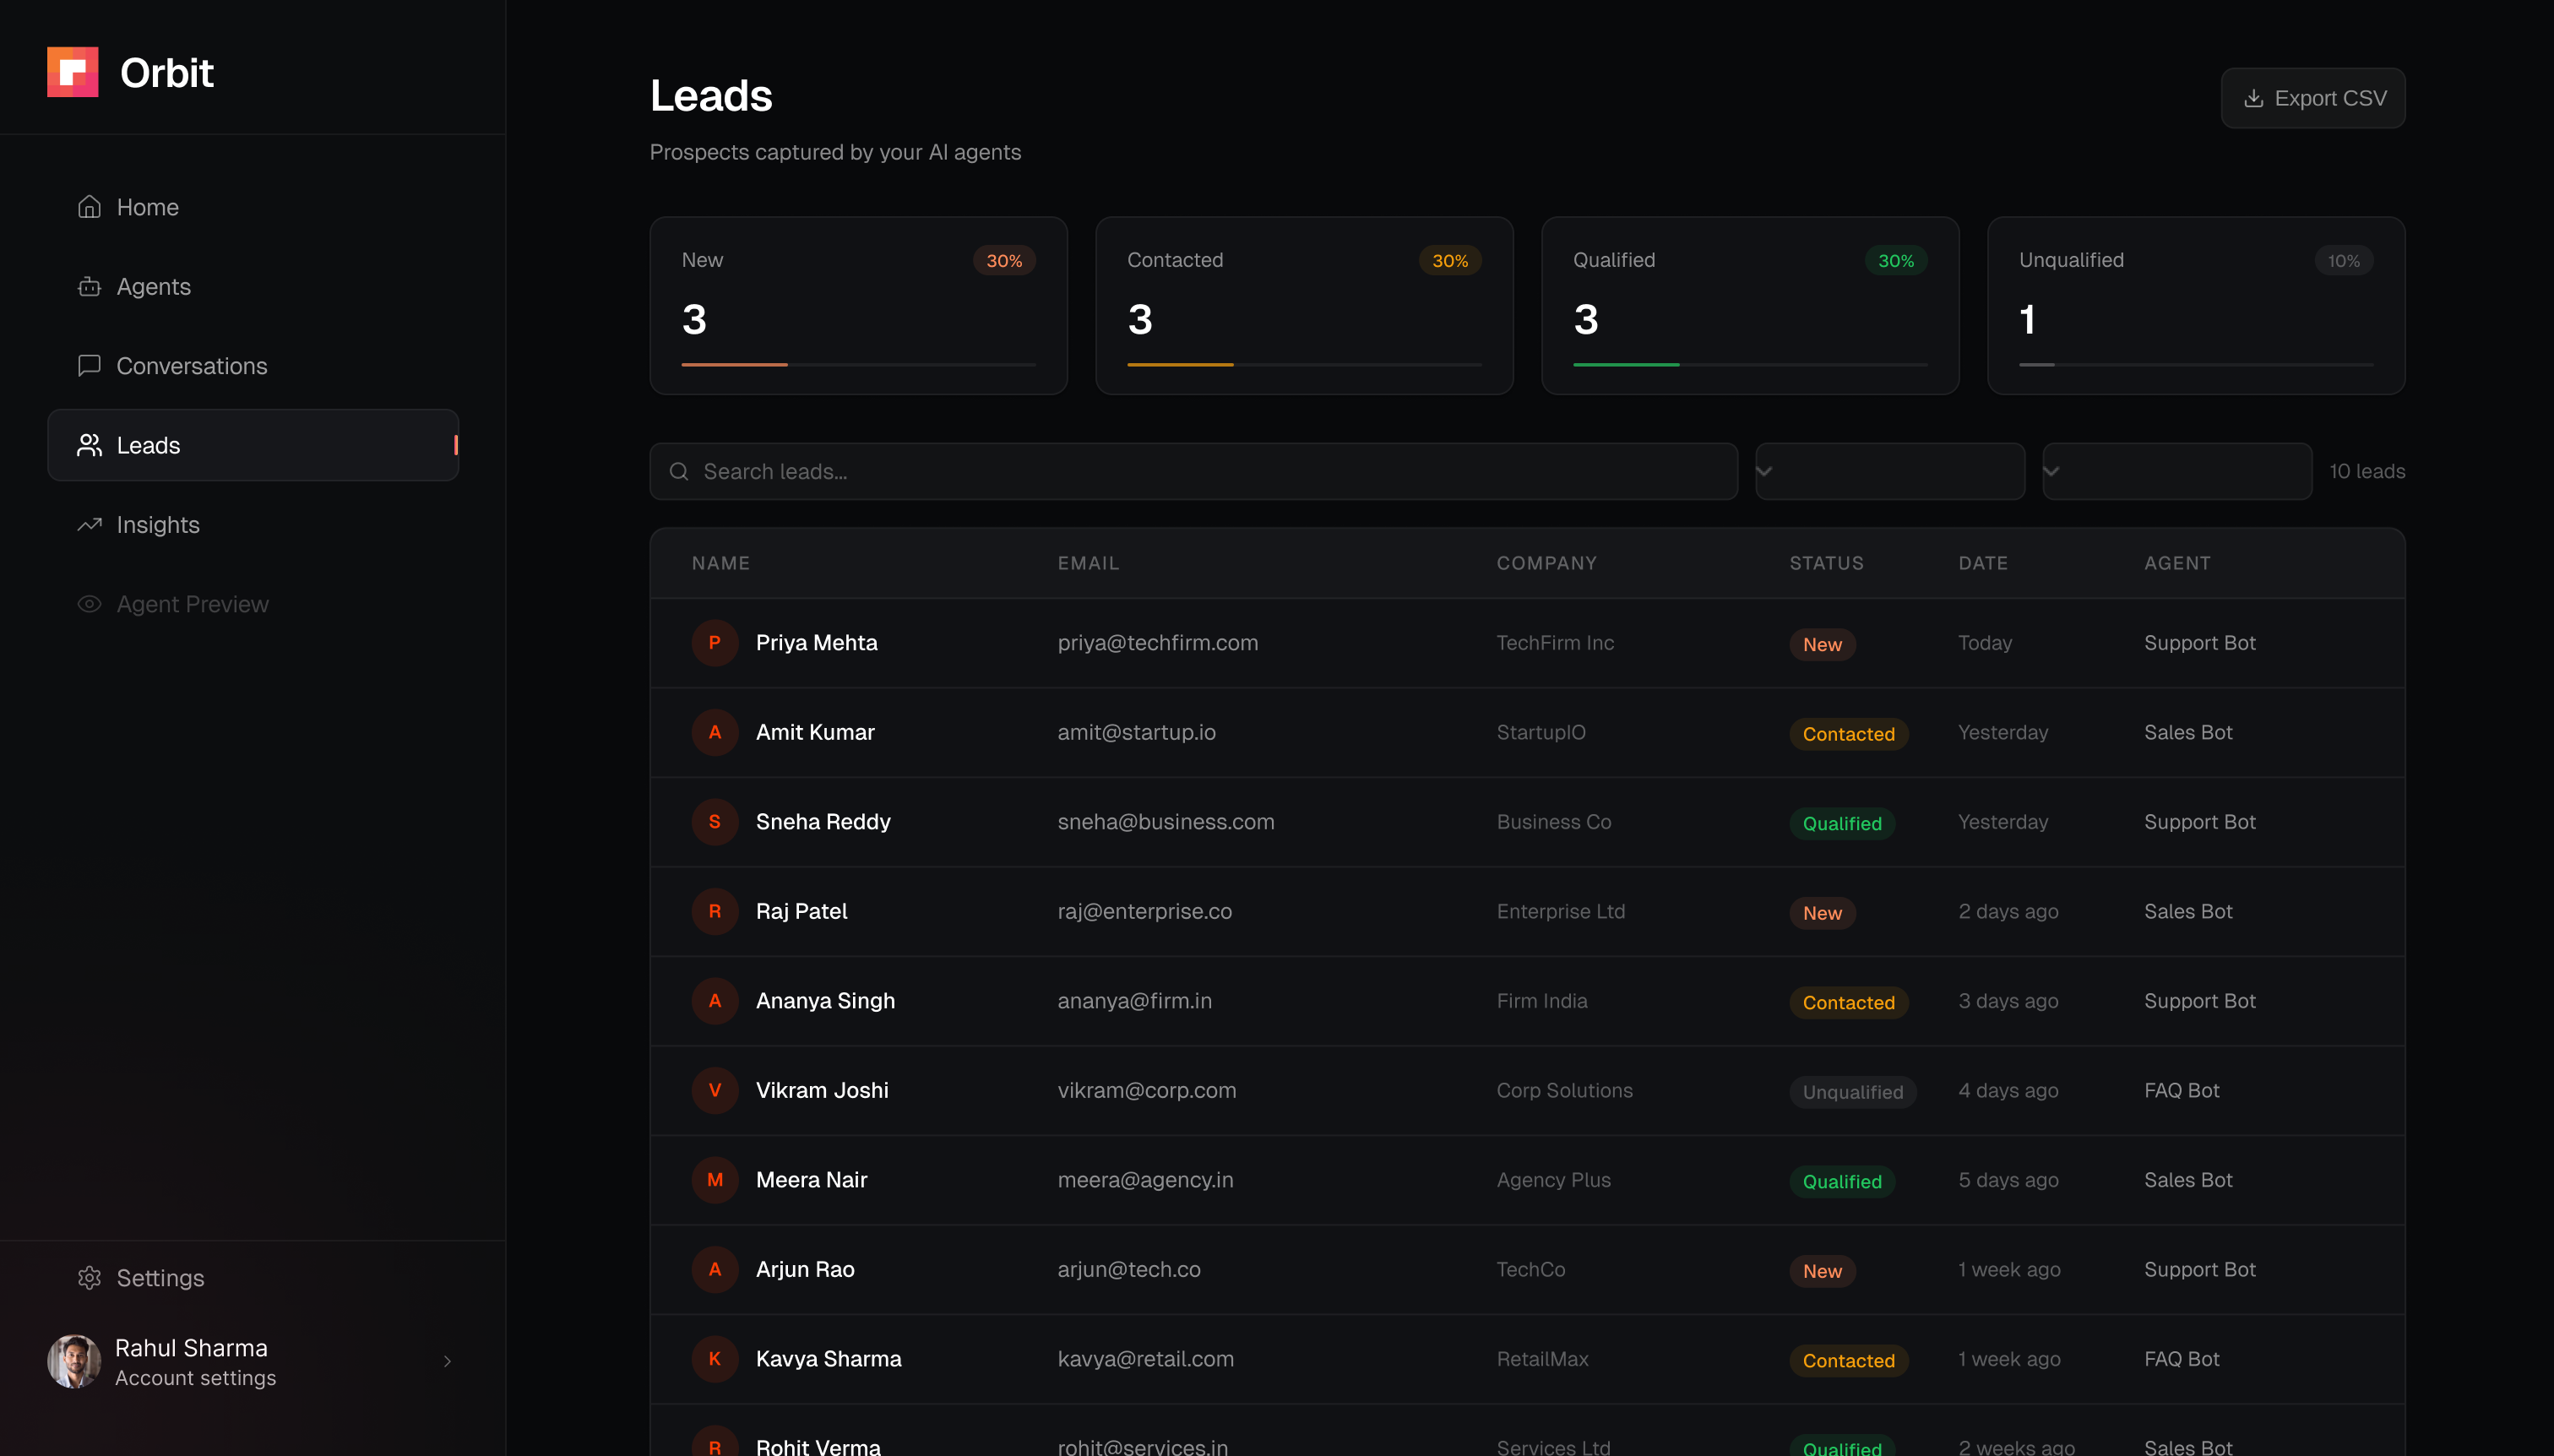Image resolution: width=2554 pixels, height=1456 pixels.
Task: Click the Export CSV button
Action: [x=2313, y=97]
